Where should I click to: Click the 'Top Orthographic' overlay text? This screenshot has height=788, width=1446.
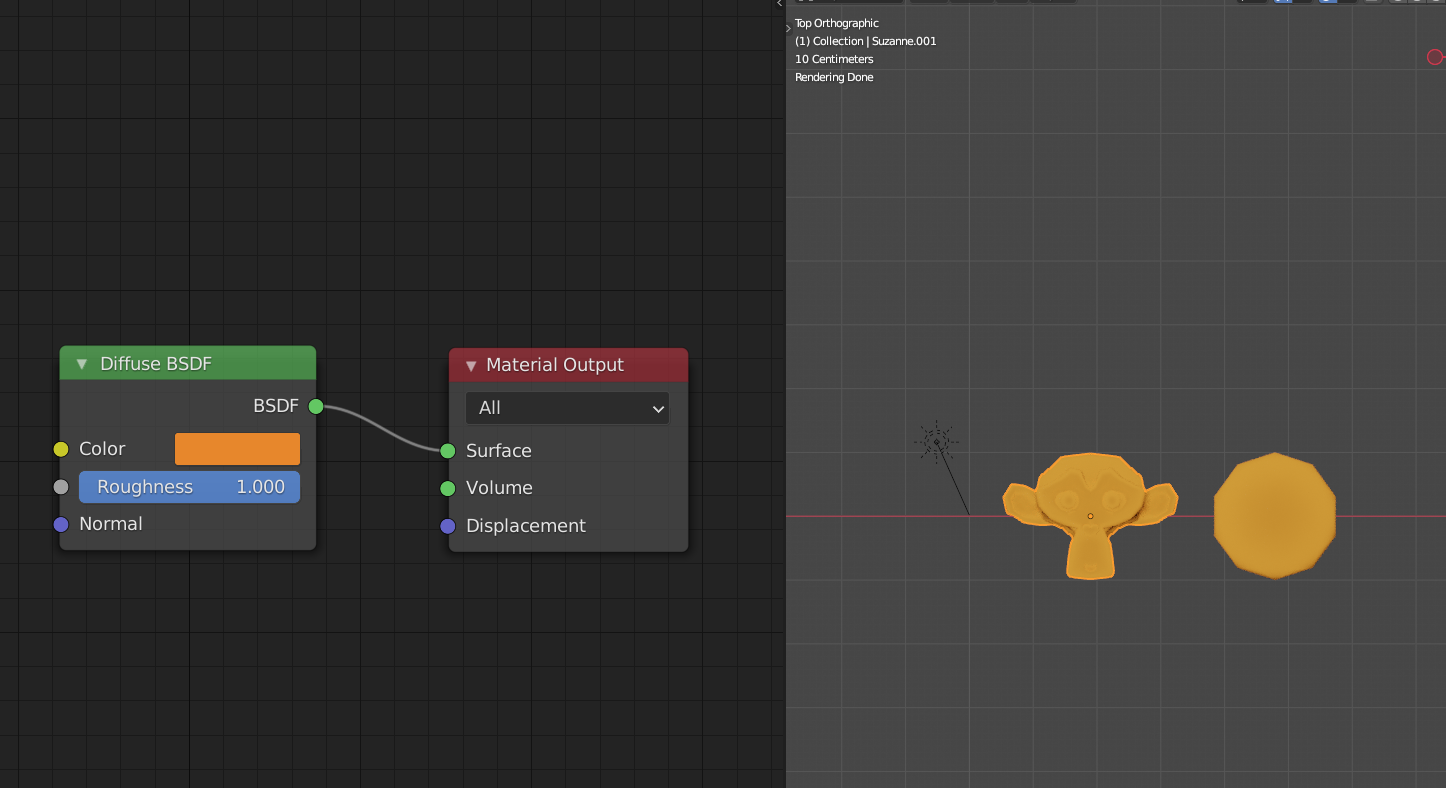[x=837, y=23]
